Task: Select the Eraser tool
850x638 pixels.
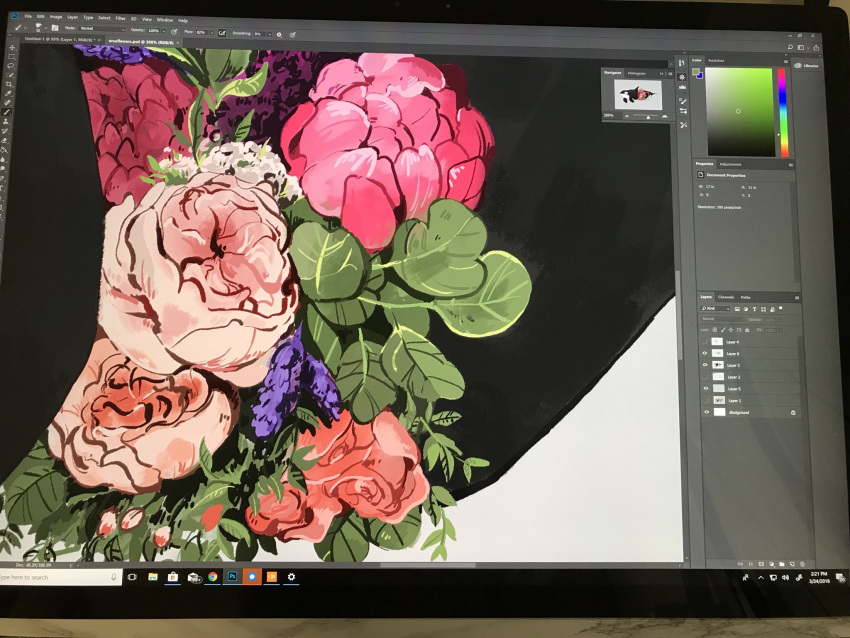Action: point(4,140)
